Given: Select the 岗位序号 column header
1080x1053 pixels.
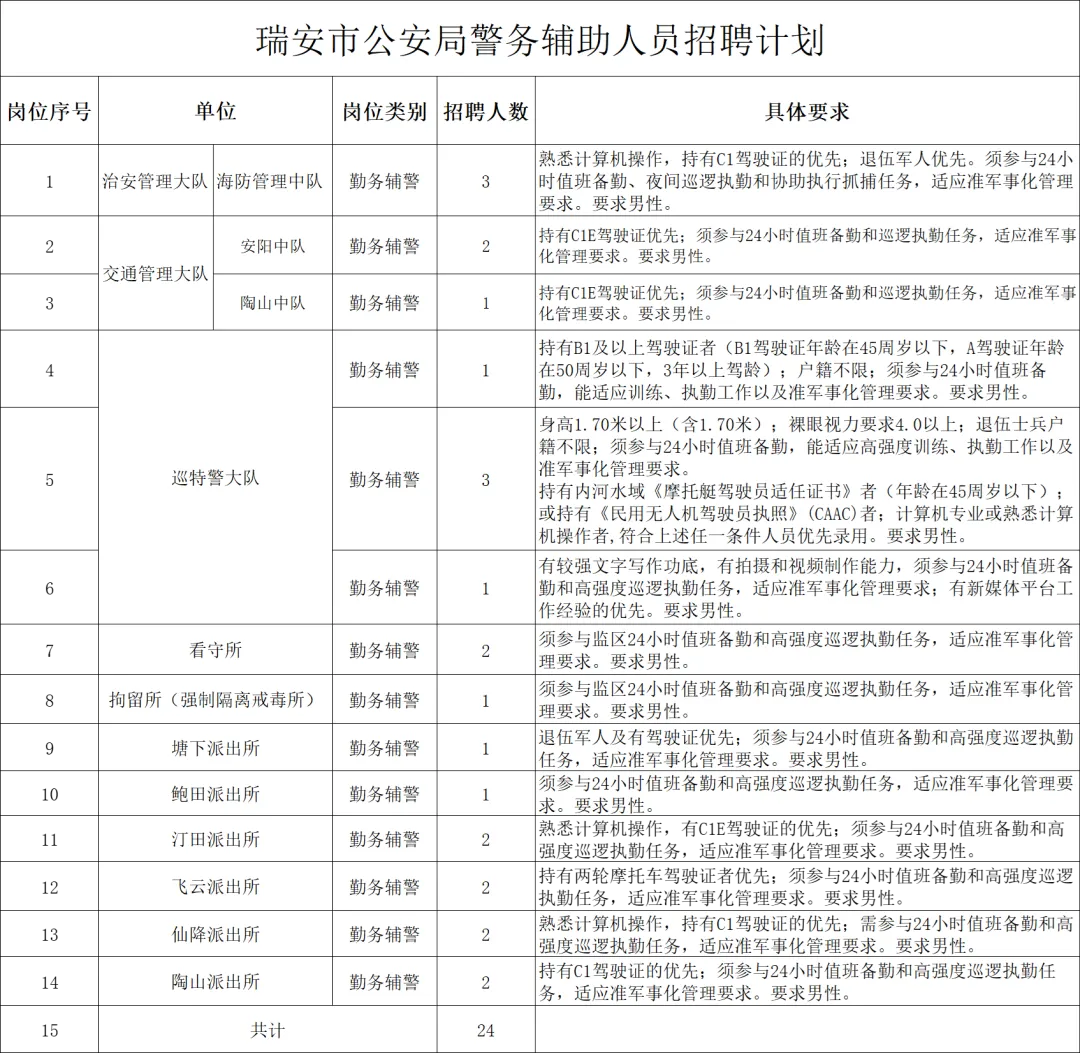Looking at the screenshot, I should pyautogui.click(x=49, y=111).
